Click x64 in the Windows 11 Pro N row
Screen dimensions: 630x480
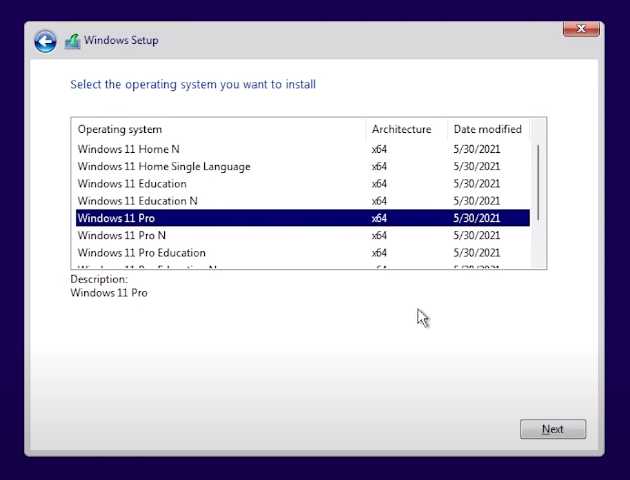coord(379,235)
